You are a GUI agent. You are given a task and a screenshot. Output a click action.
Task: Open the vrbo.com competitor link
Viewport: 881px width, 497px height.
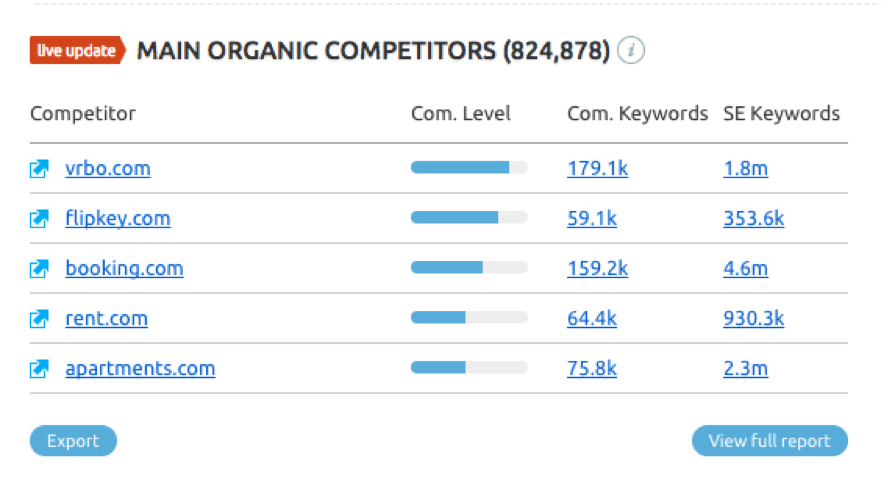[108, 168]
